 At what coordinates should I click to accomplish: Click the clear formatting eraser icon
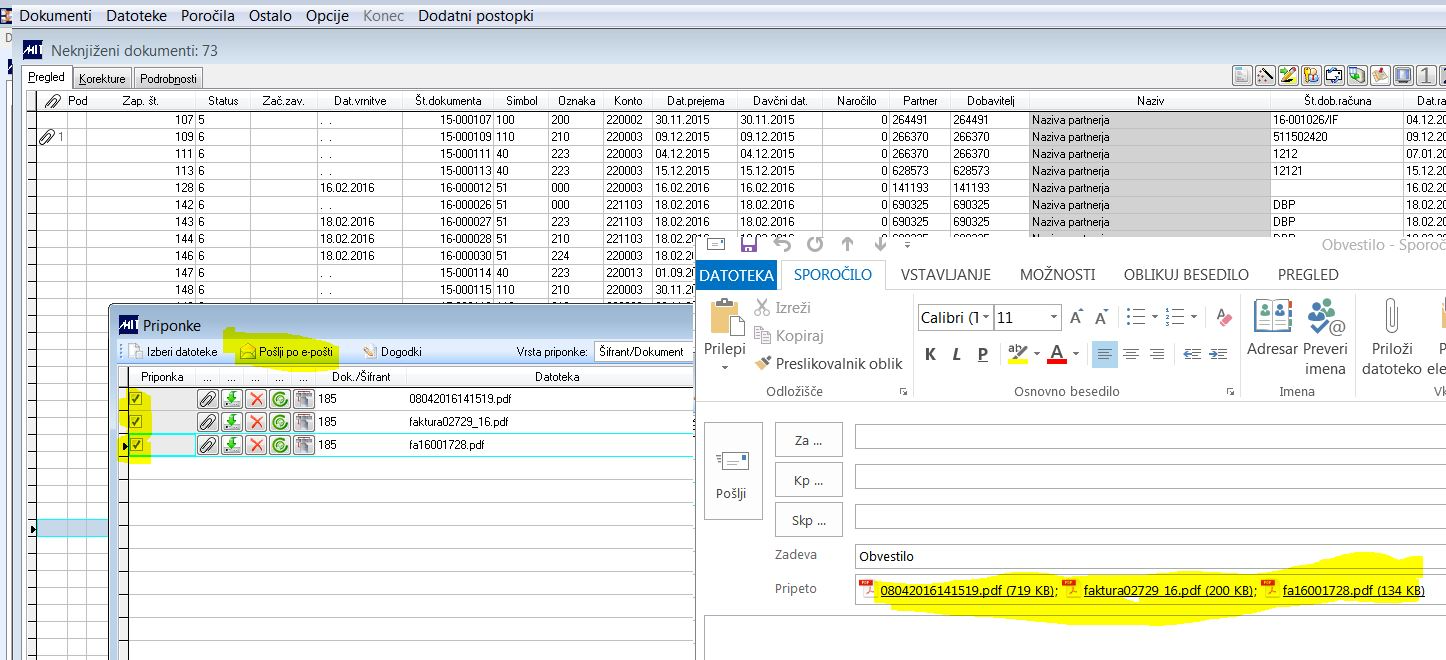[x=1224, y=318]
